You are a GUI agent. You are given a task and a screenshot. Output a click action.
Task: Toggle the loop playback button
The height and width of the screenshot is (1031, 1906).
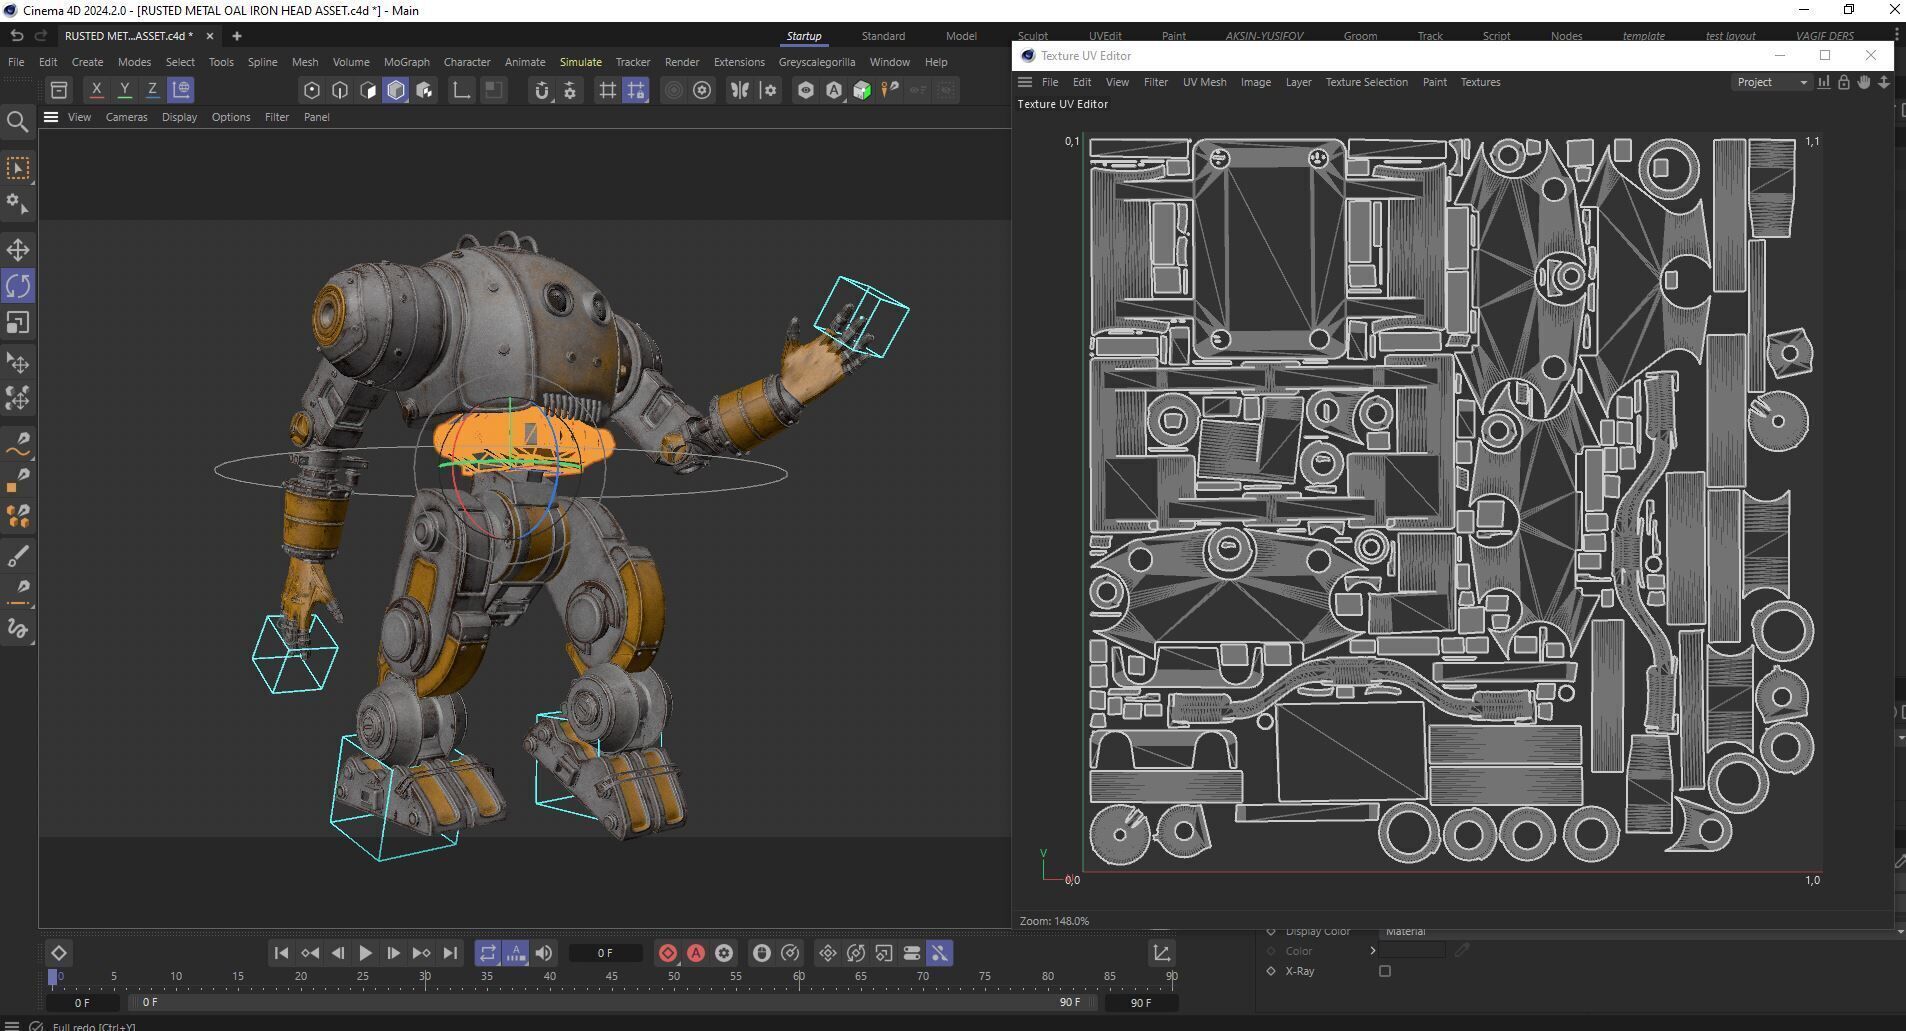click(x=487, y=953)
